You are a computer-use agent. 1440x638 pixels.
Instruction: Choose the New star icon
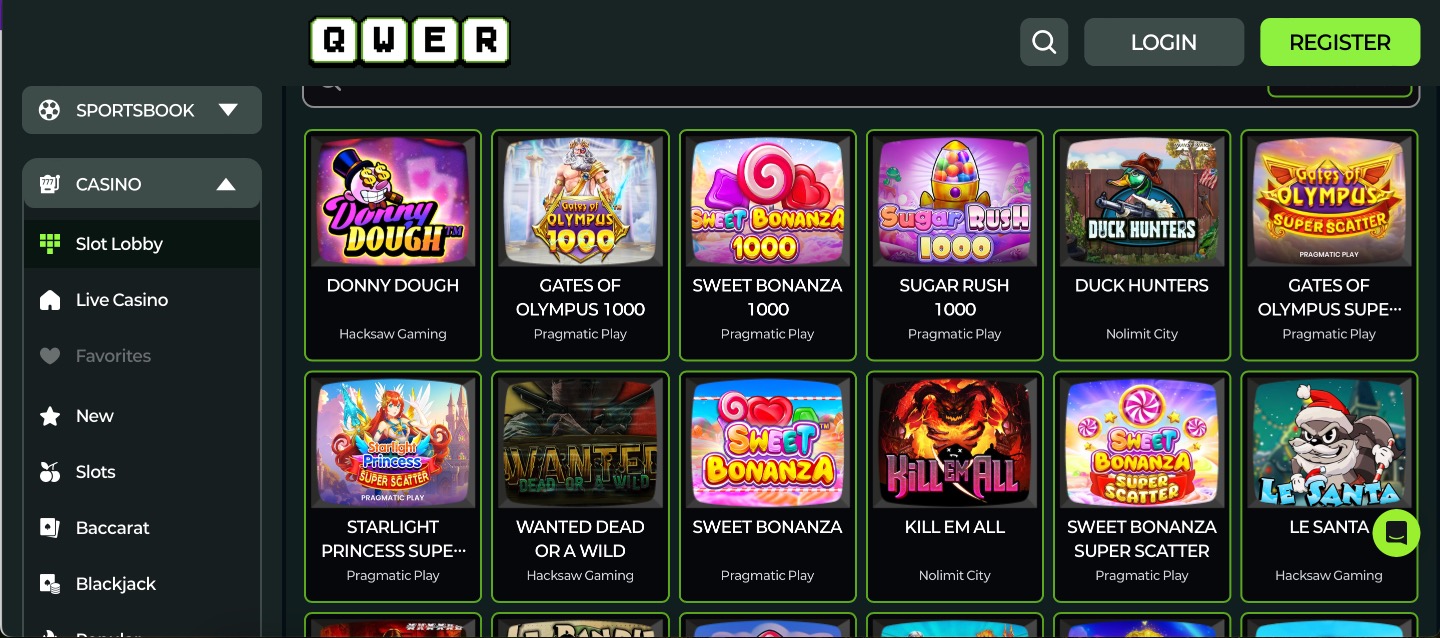click(50, 416)
